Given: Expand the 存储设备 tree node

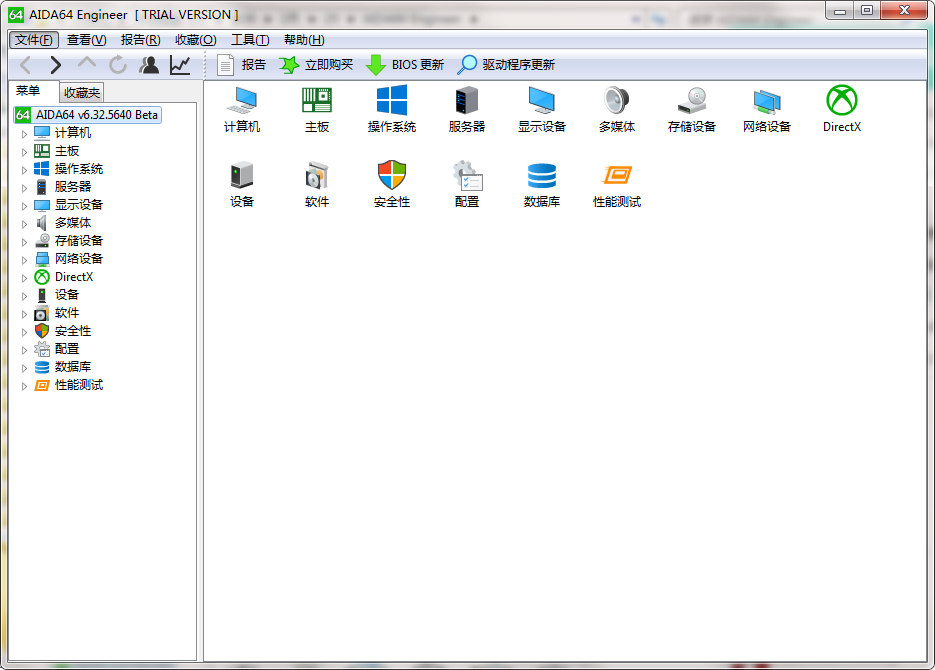Looking at the screenshot, I should coord(24,242).
